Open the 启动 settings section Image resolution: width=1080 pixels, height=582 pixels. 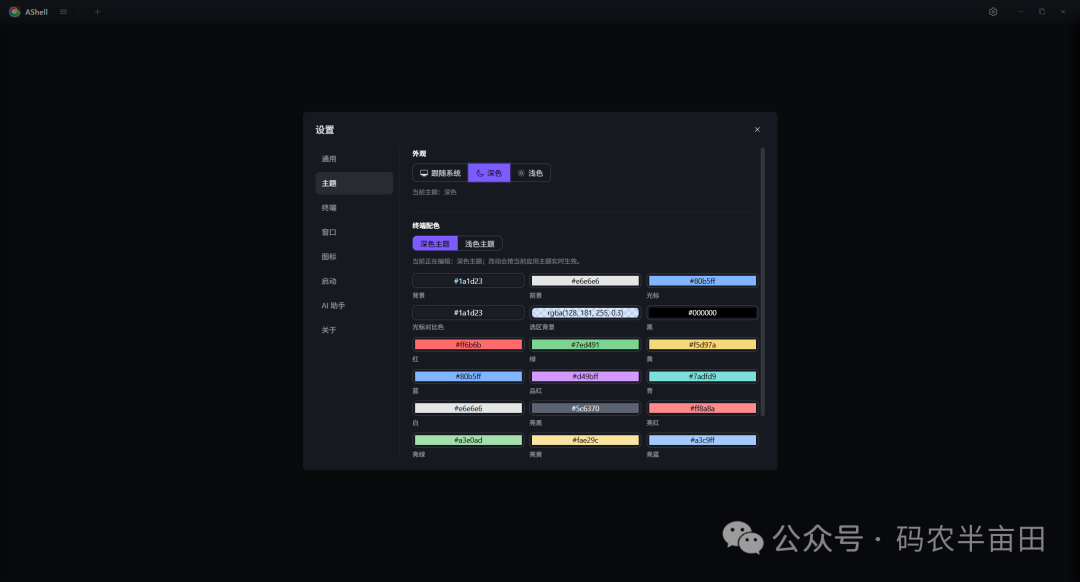[x=354, y=281]
